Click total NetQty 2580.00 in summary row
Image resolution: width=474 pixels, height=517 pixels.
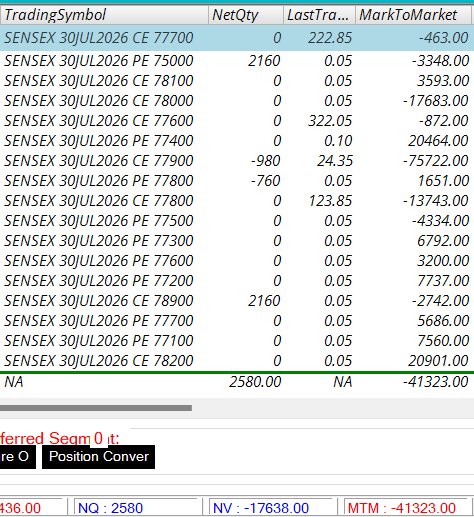point(255,382)
